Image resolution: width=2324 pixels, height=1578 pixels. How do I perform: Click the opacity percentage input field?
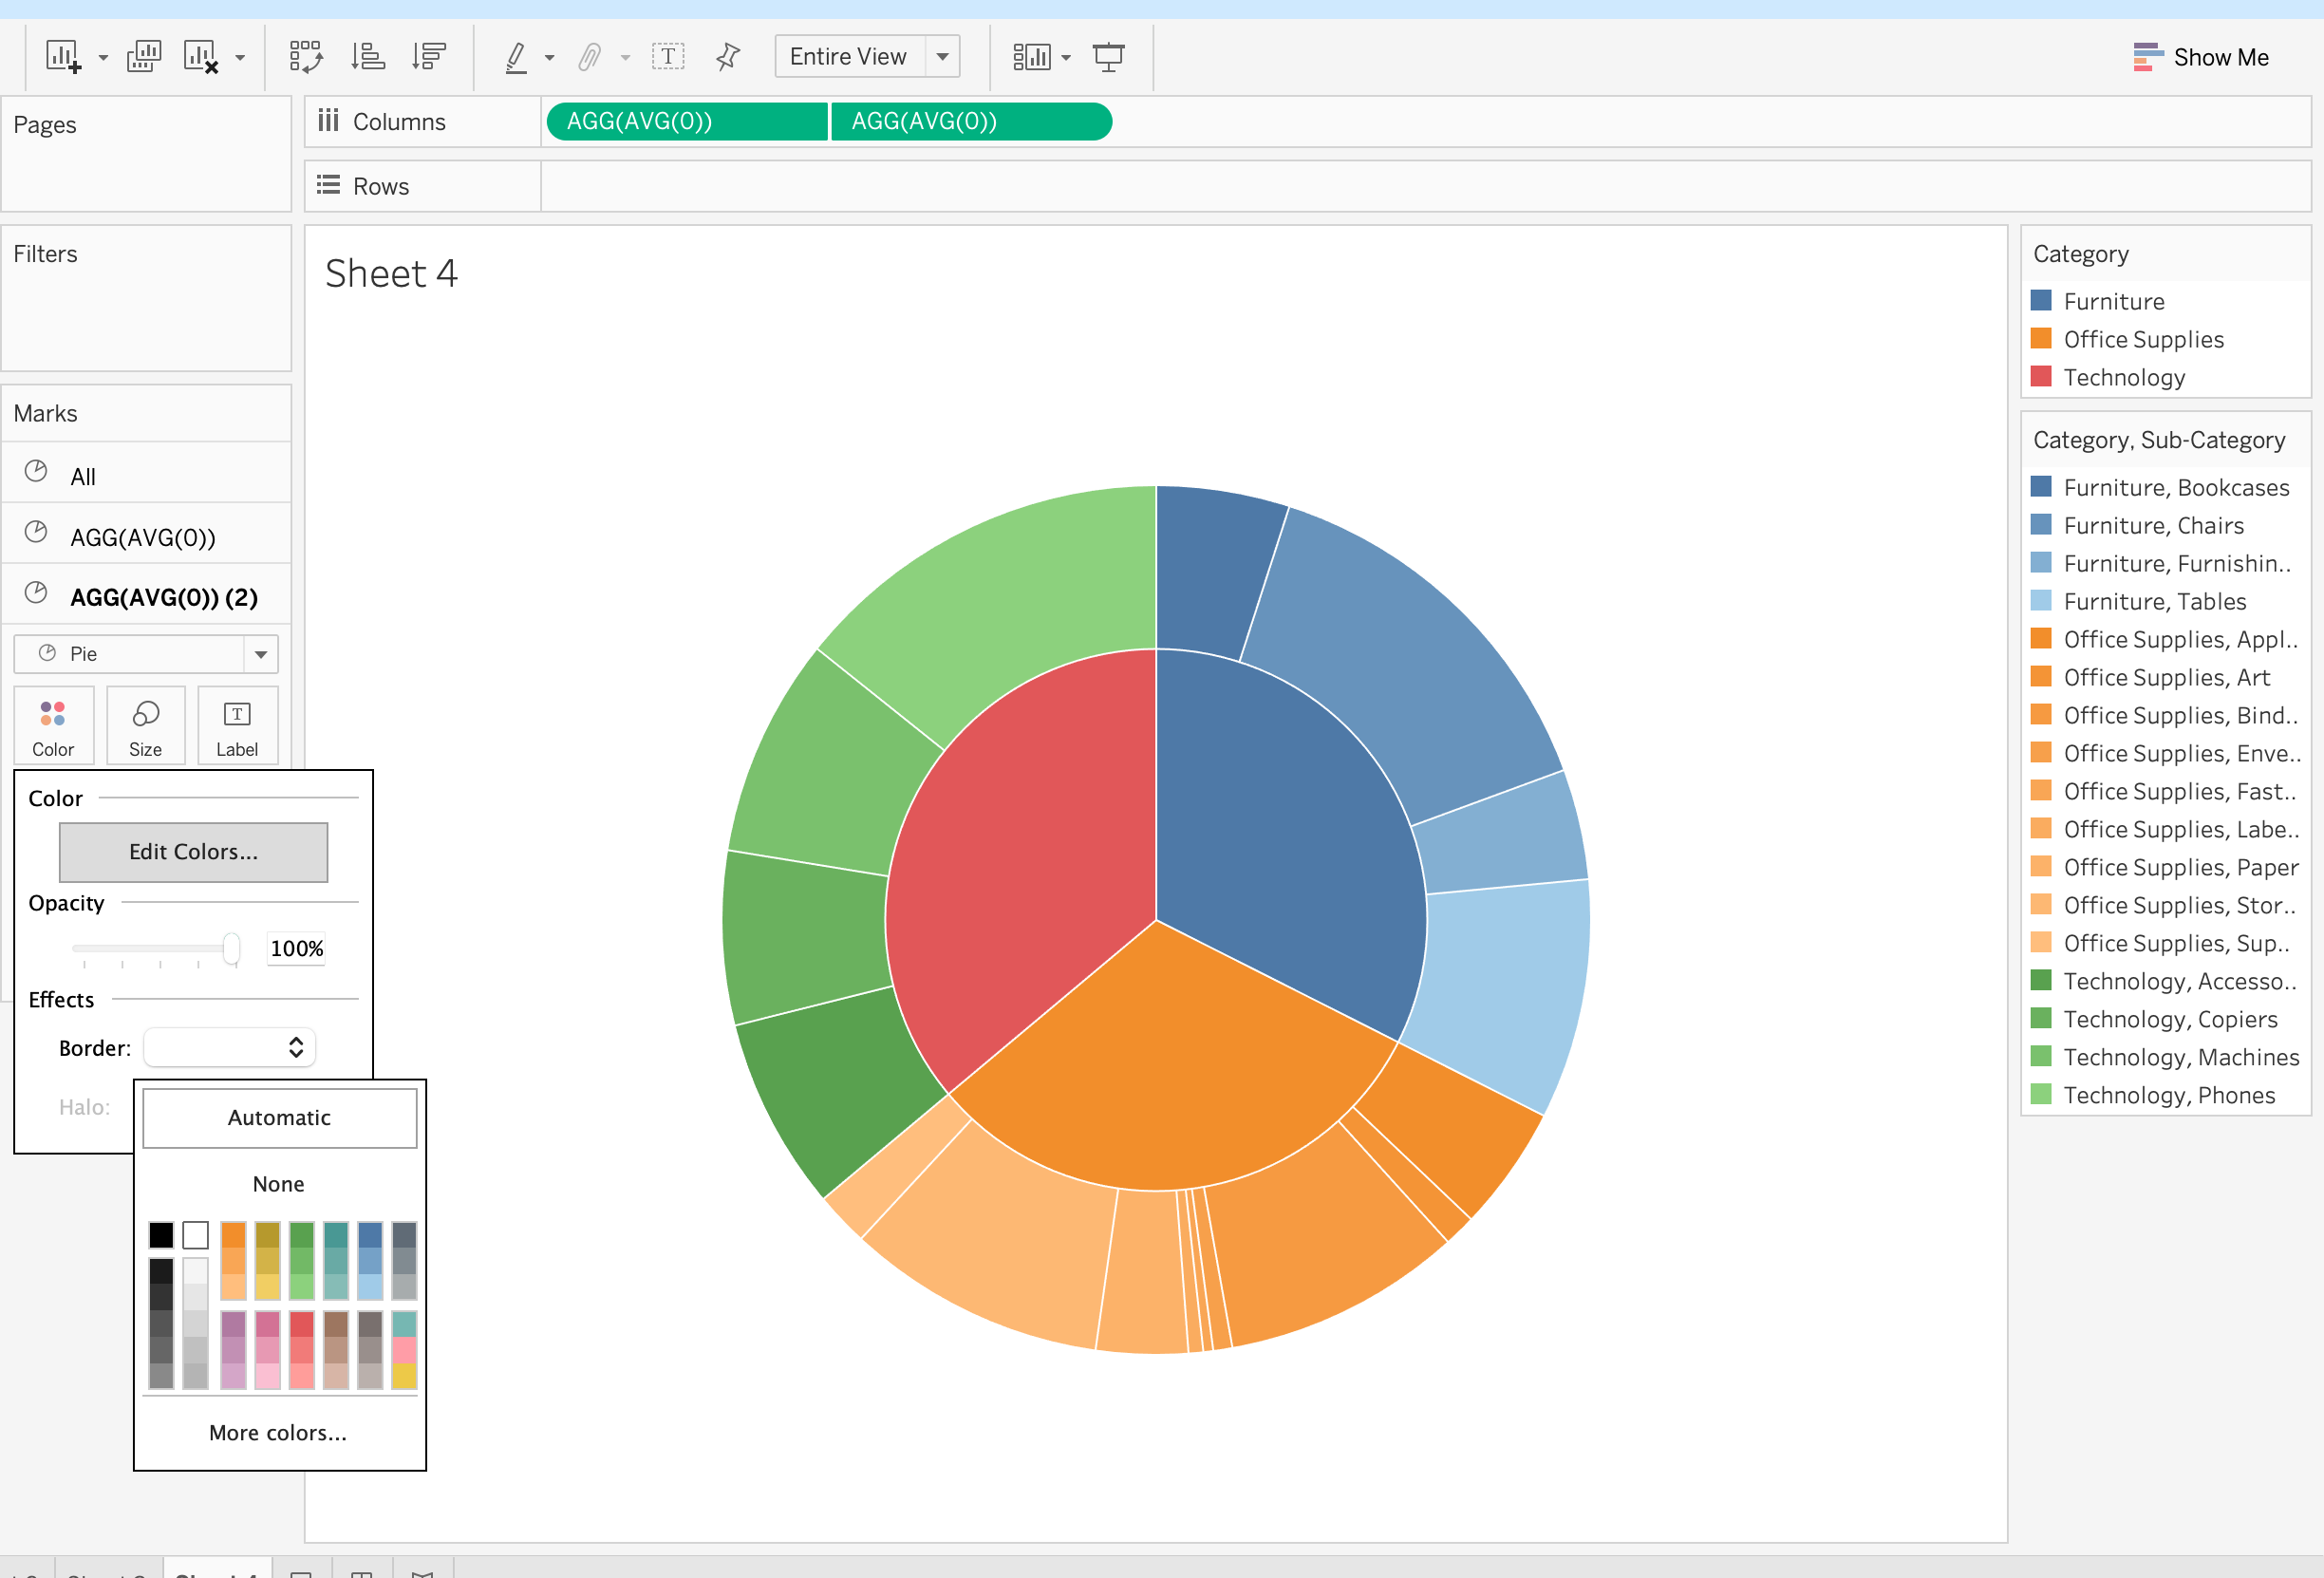[297, 948]
